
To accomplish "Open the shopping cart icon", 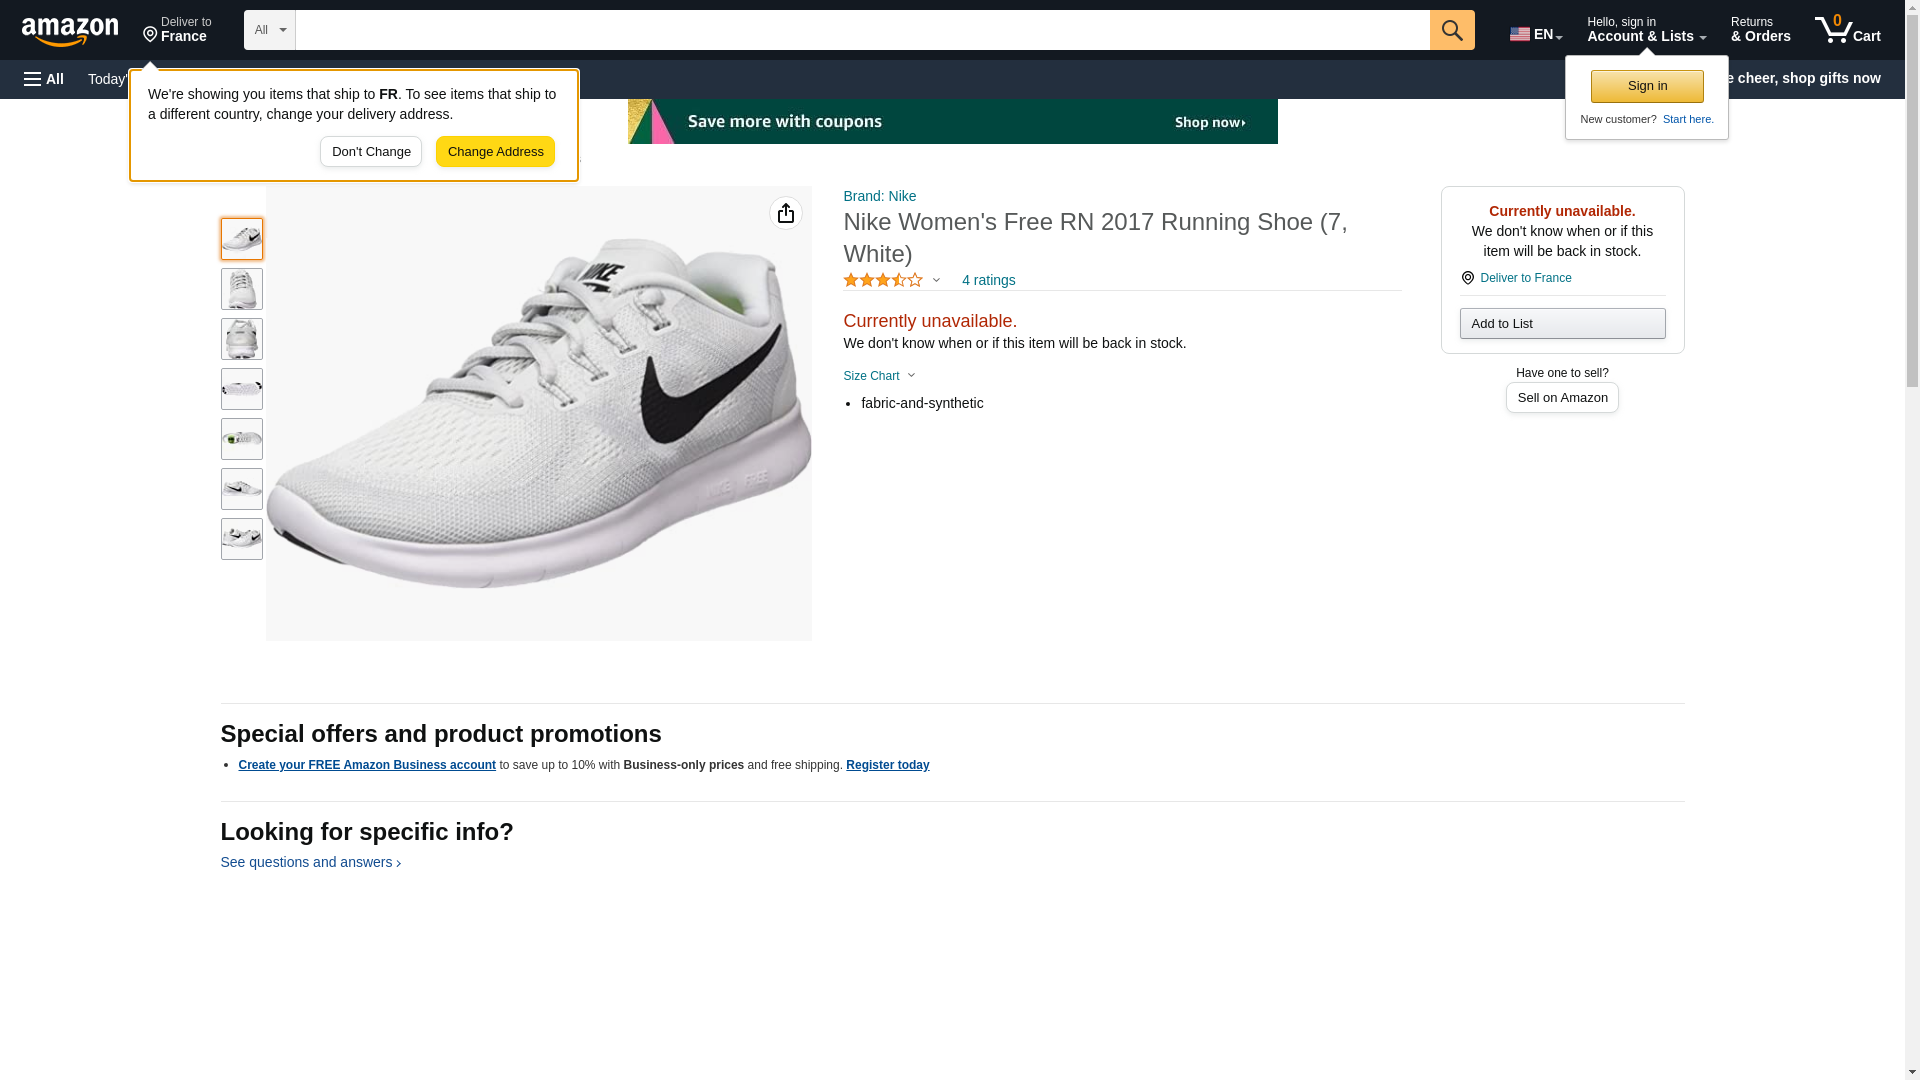I will (x=1847, y=30).
